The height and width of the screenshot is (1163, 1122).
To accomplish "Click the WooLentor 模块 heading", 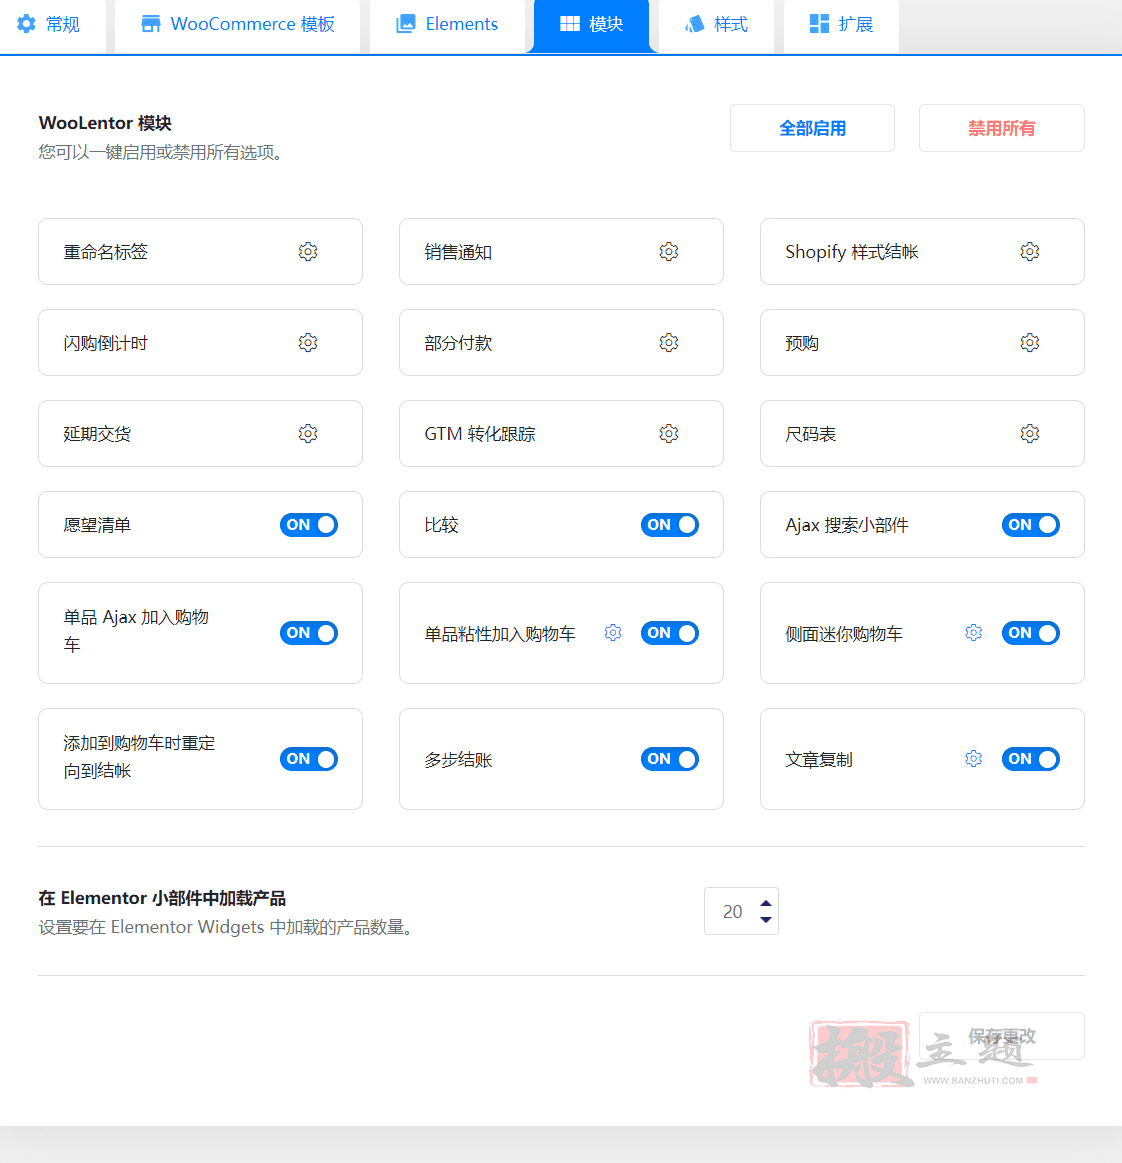I will coord(105,123).
